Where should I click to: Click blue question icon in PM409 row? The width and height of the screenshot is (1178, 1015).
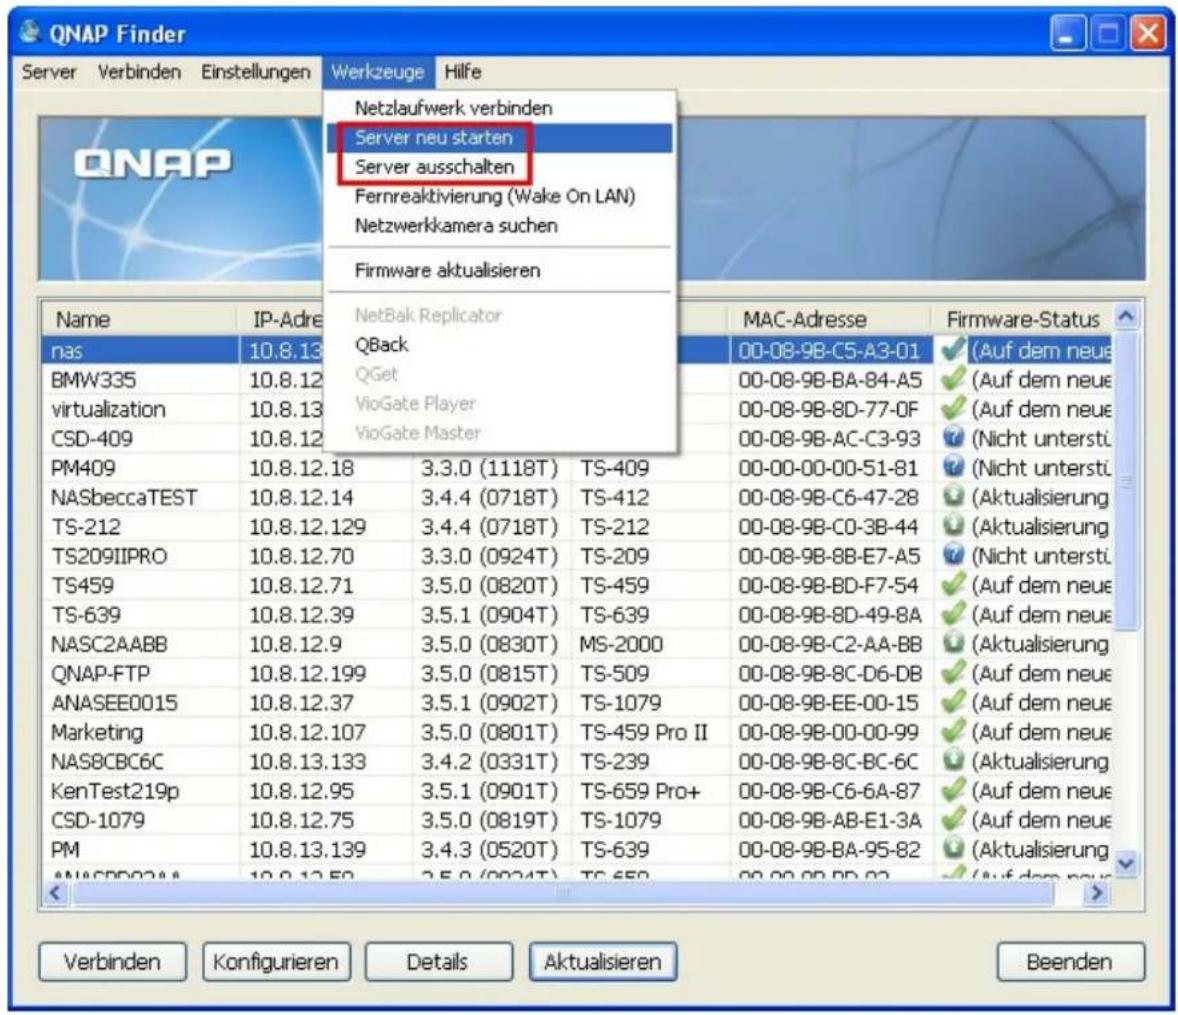click(x=953, y=467)
